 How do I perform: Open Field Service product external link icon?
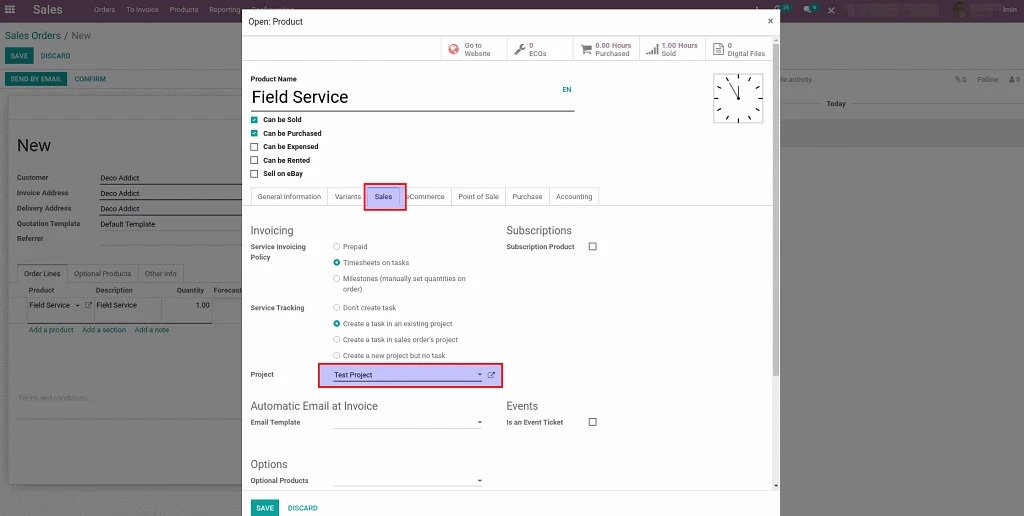[88, 305]
